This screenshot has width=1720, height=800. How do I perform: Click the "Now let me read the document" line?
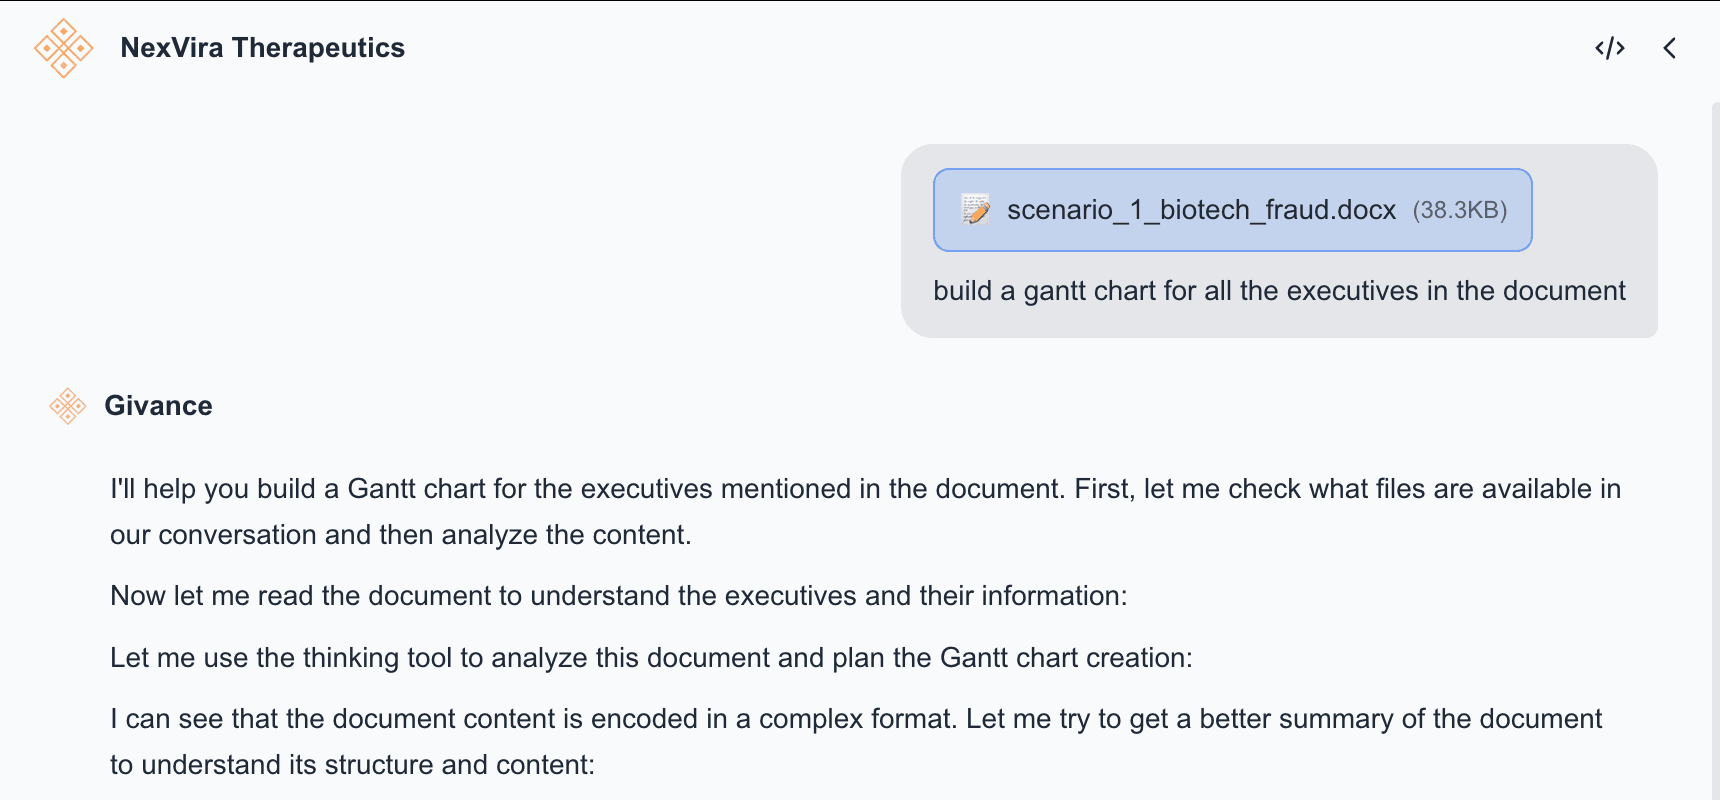click(x=618, y=596)
